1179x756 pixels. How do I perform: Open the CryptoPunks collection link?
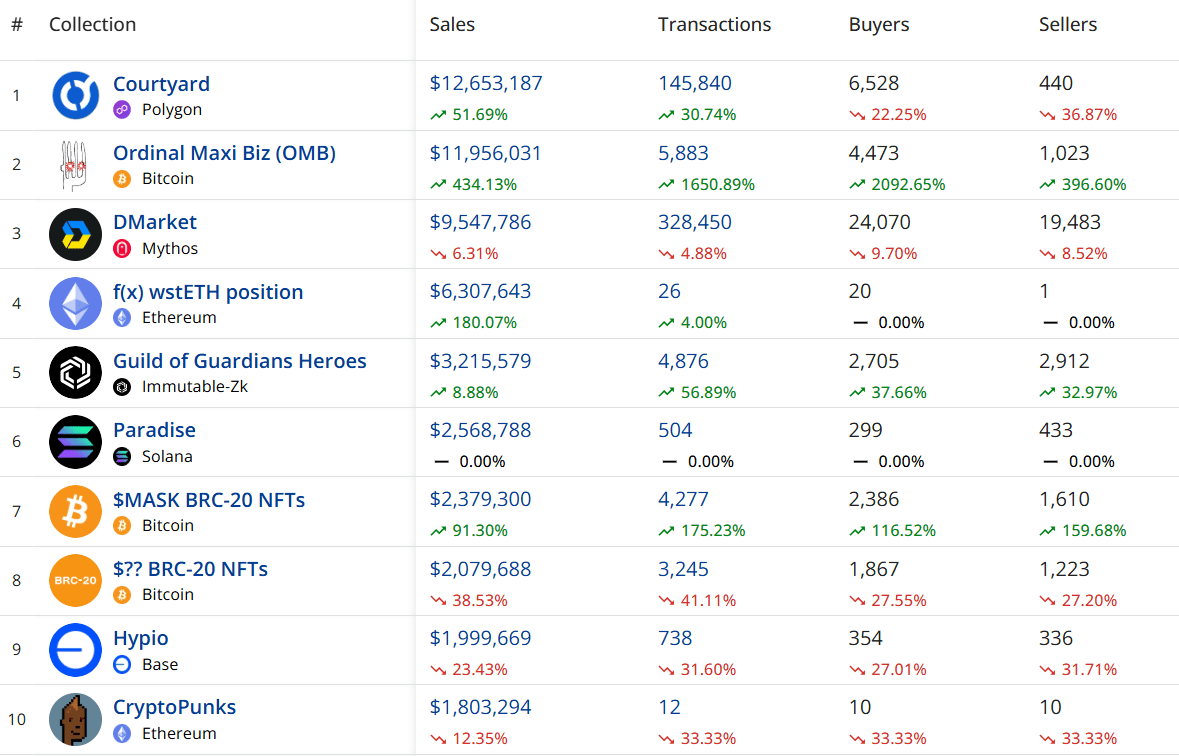tap(174, 708)
